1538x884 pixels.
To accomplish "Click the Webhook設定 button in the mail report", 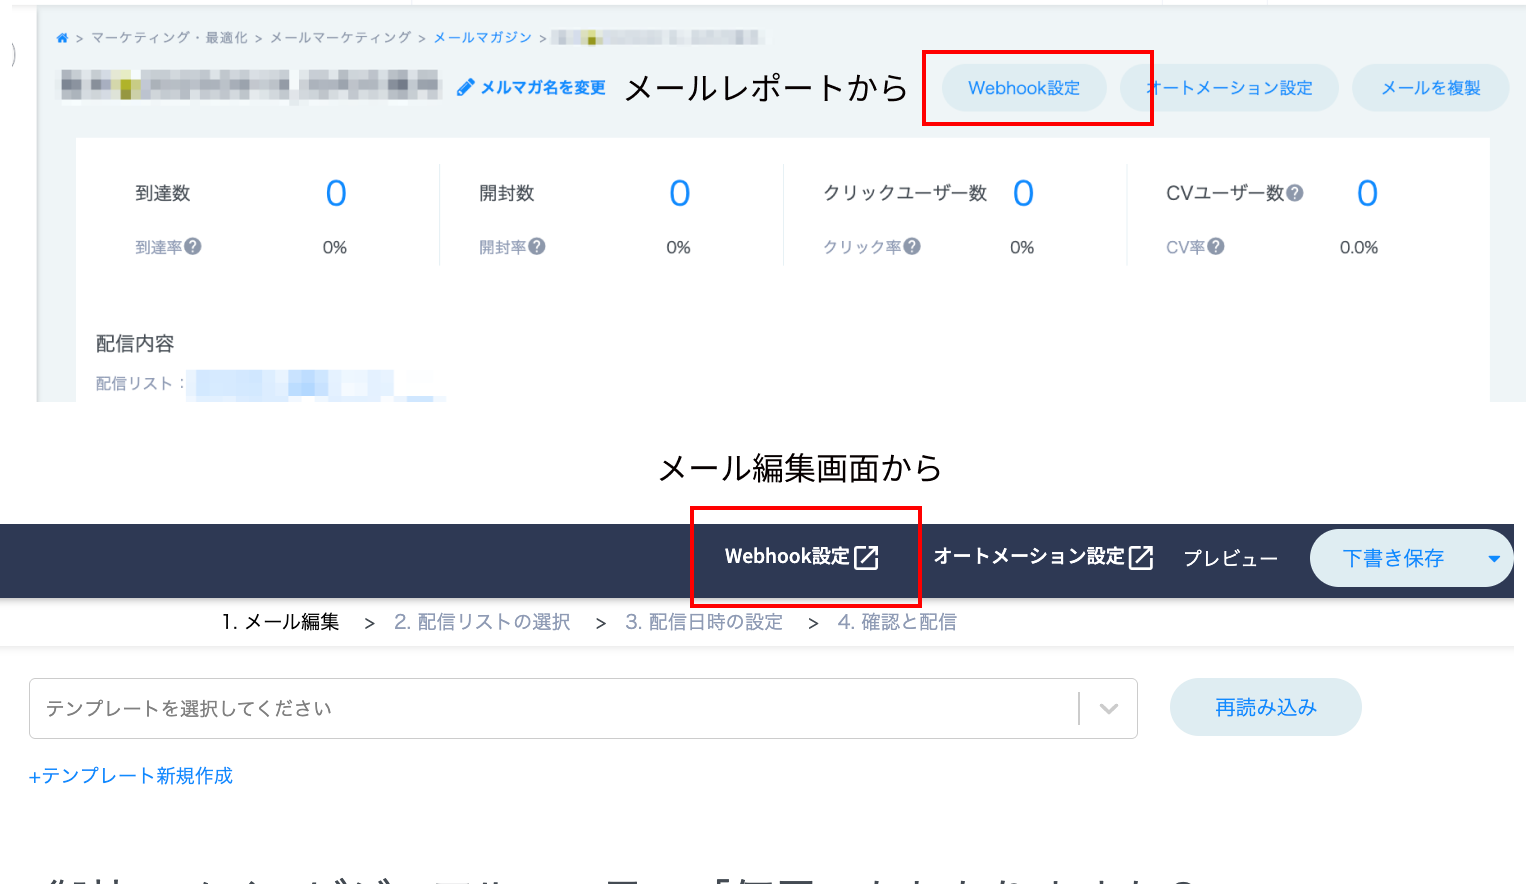I will [x=1024, y=88].
